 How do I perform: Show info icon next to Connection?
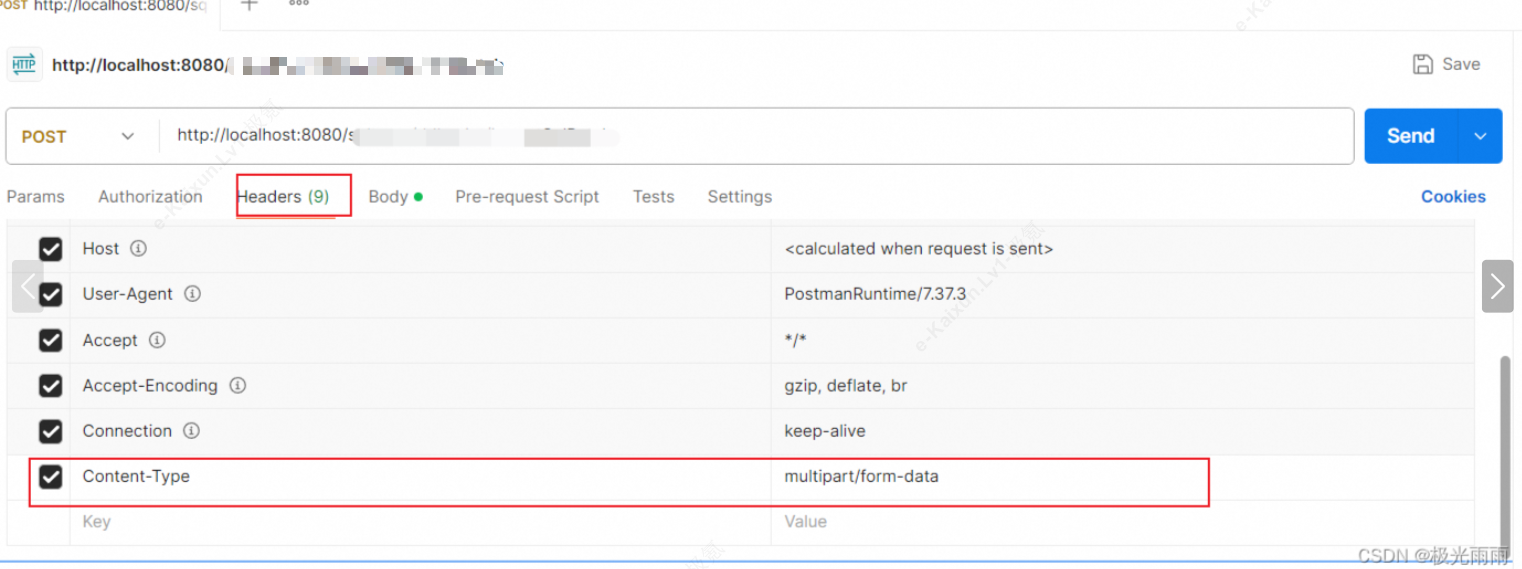point(192,431)
